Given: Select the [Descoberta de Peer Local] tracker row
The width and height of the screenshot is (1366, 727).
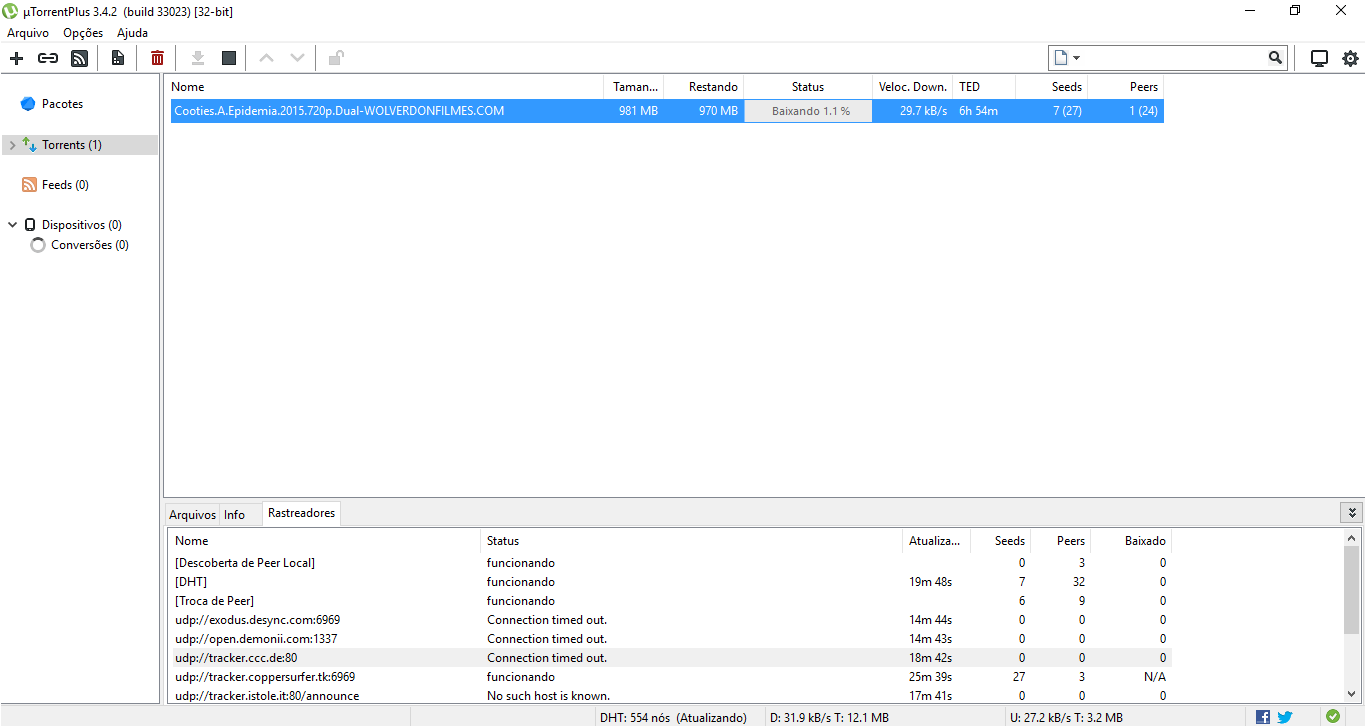Looking at the screenshot, I should coord(668,563).
